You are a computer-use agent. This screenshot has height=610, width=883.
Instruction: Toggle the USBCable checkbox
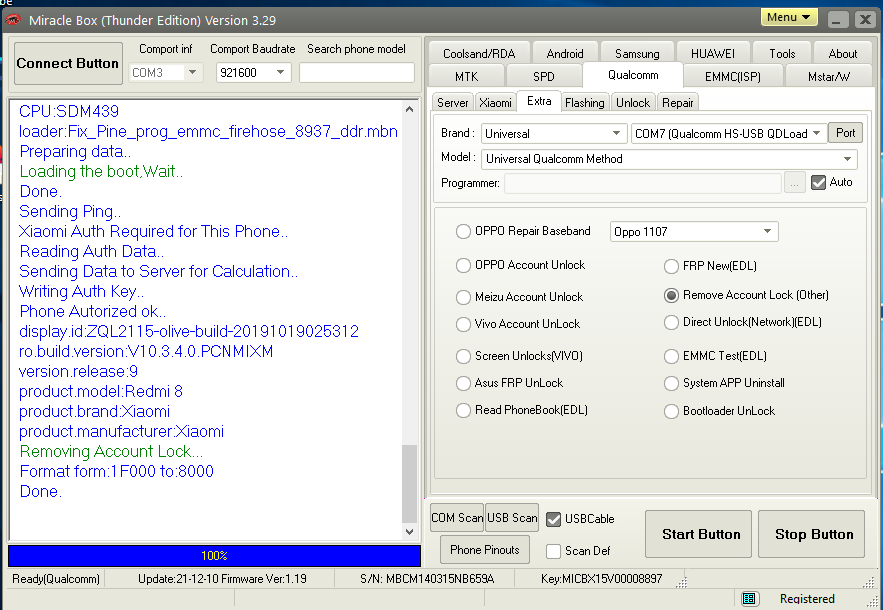click(554, 519)
